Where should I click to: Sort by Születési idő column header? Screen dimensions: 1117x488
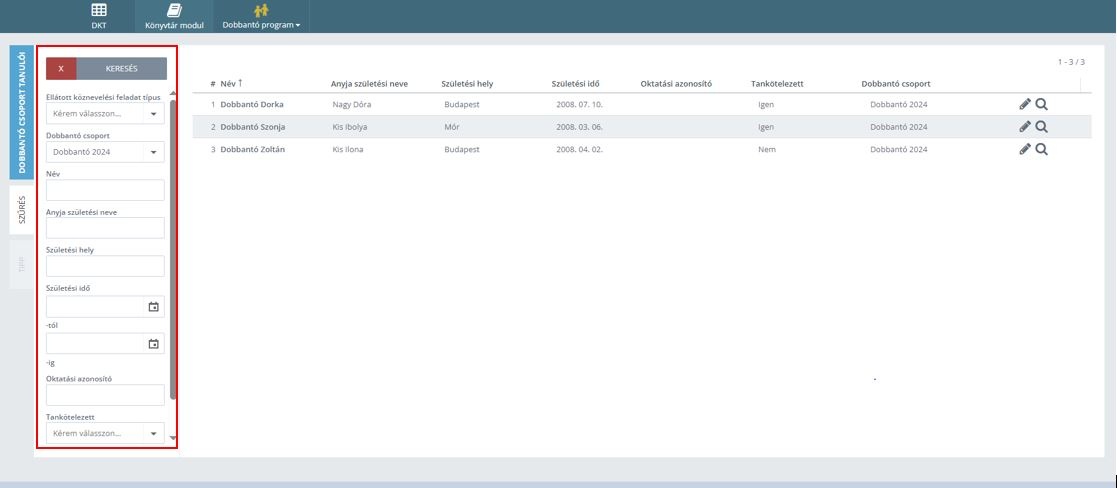575,84
